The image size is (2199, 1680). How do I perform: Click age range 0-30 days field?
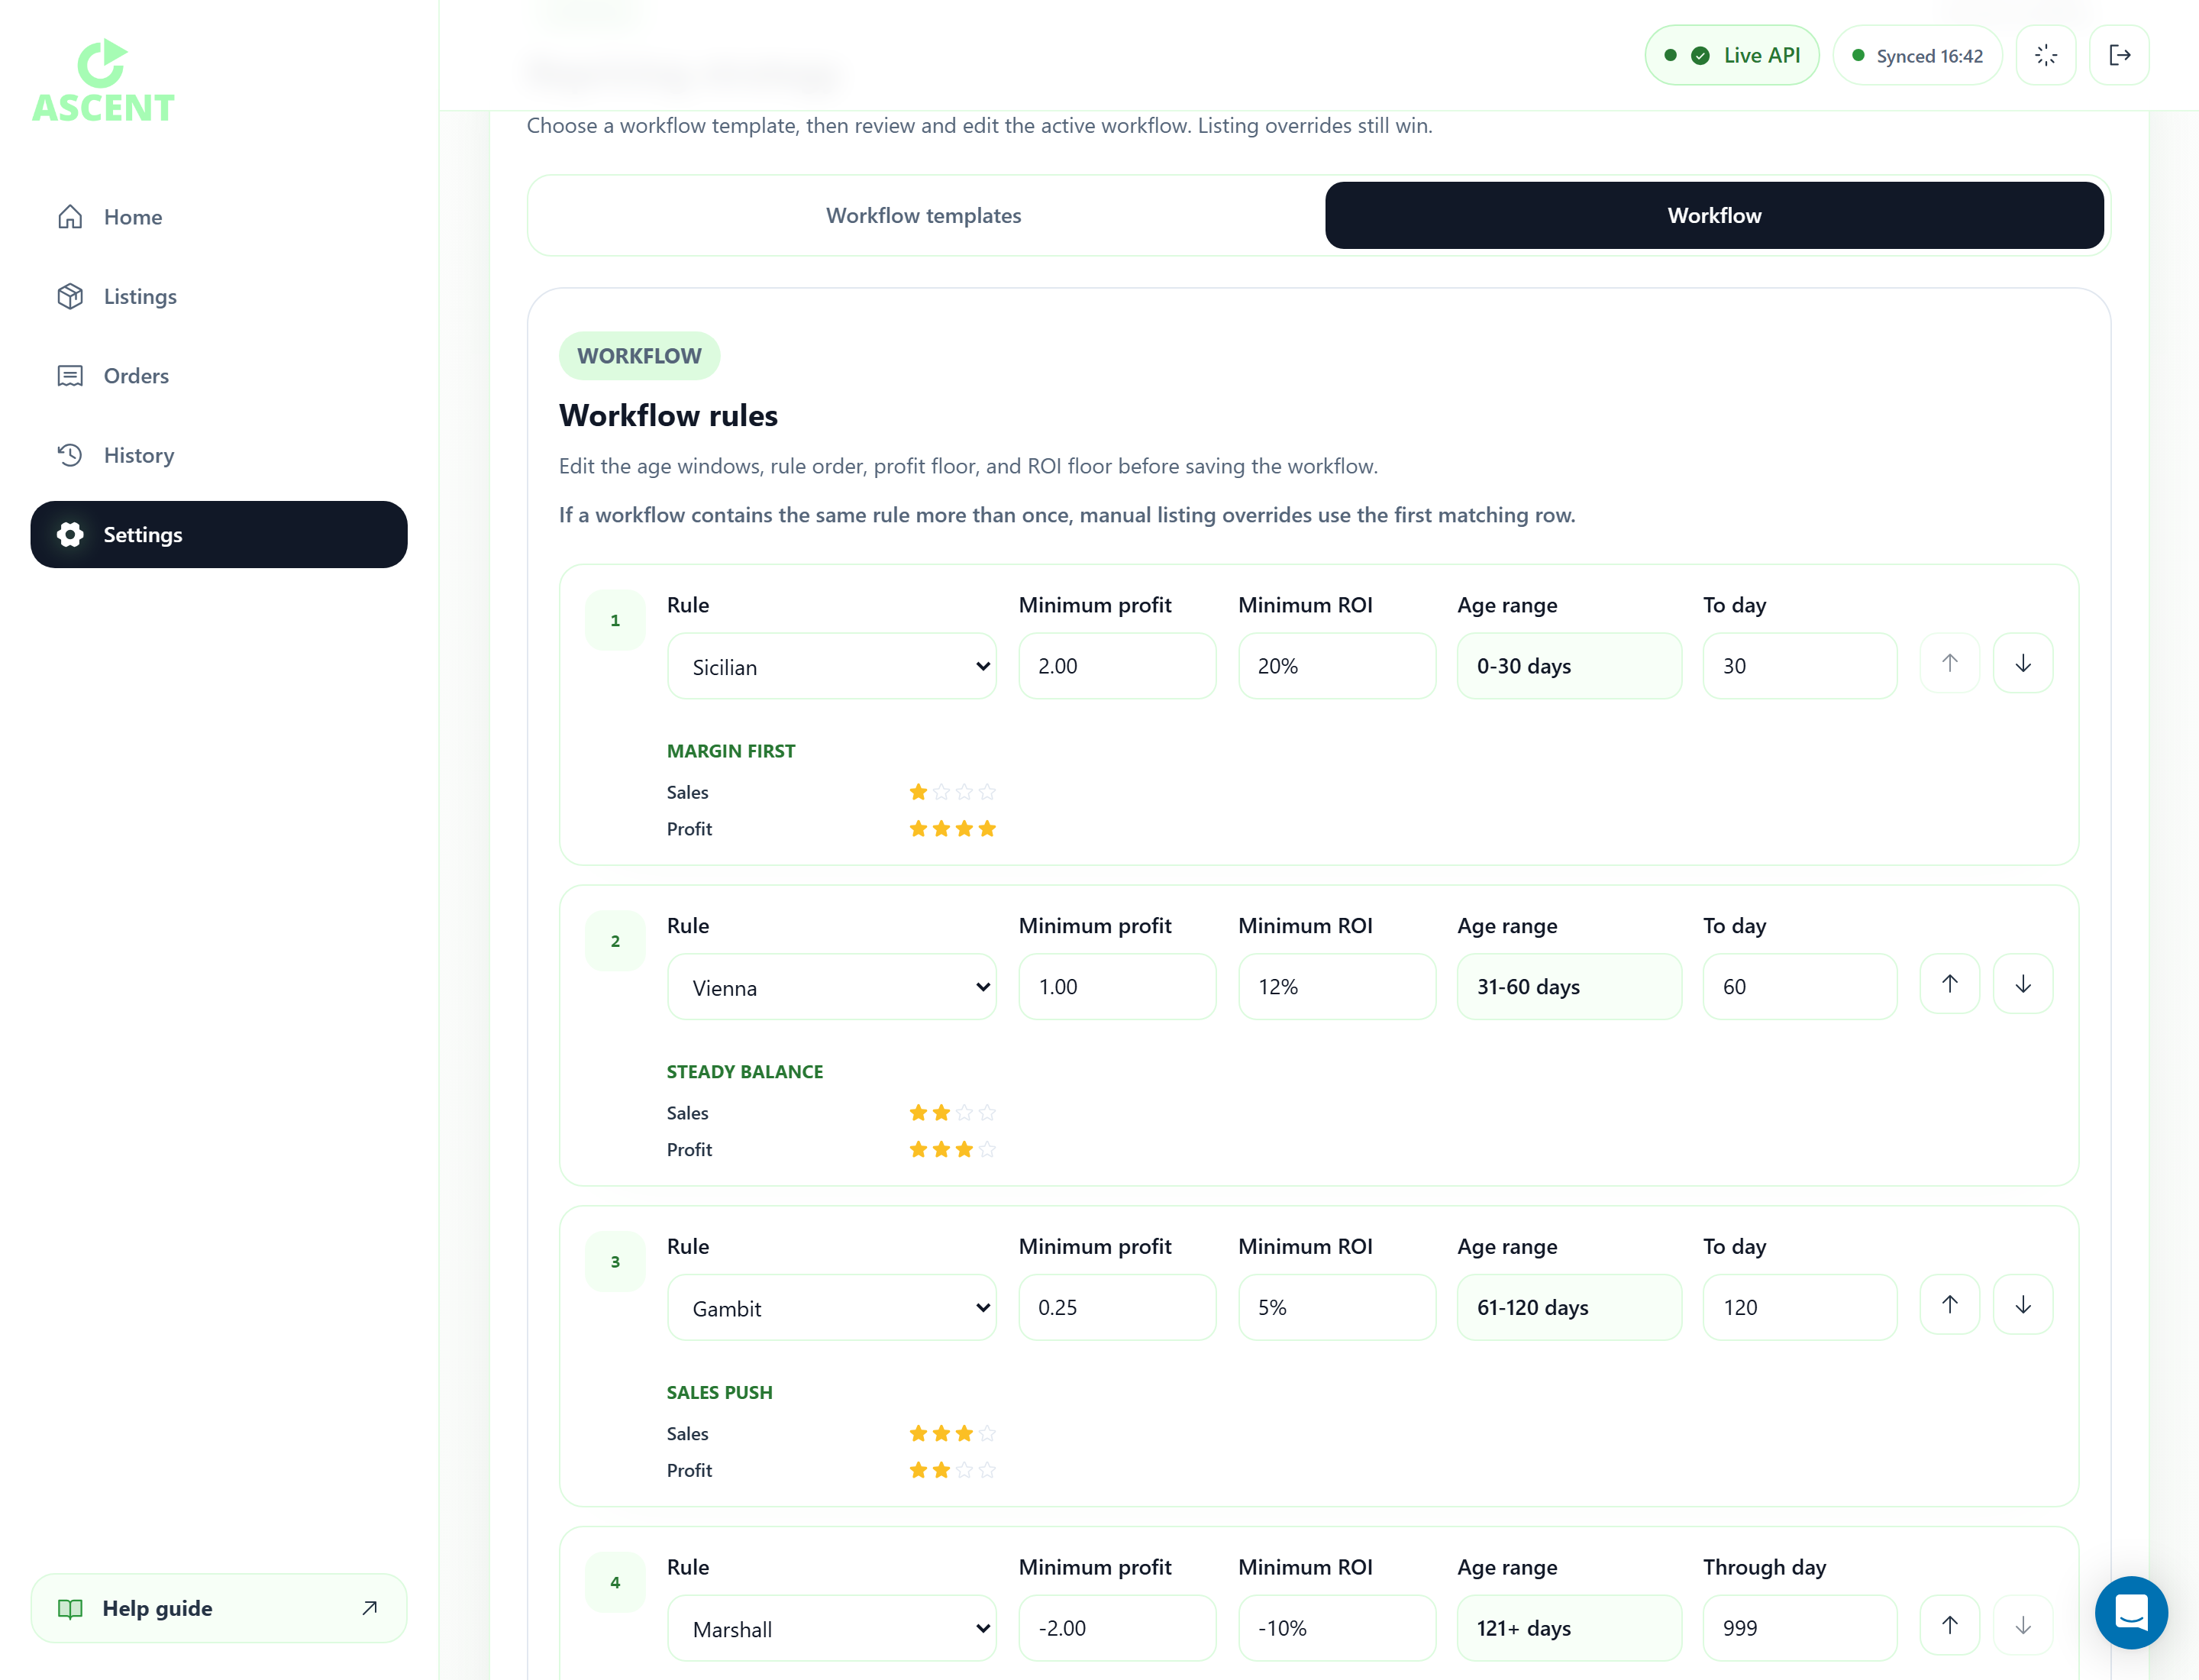point(1569,666)
